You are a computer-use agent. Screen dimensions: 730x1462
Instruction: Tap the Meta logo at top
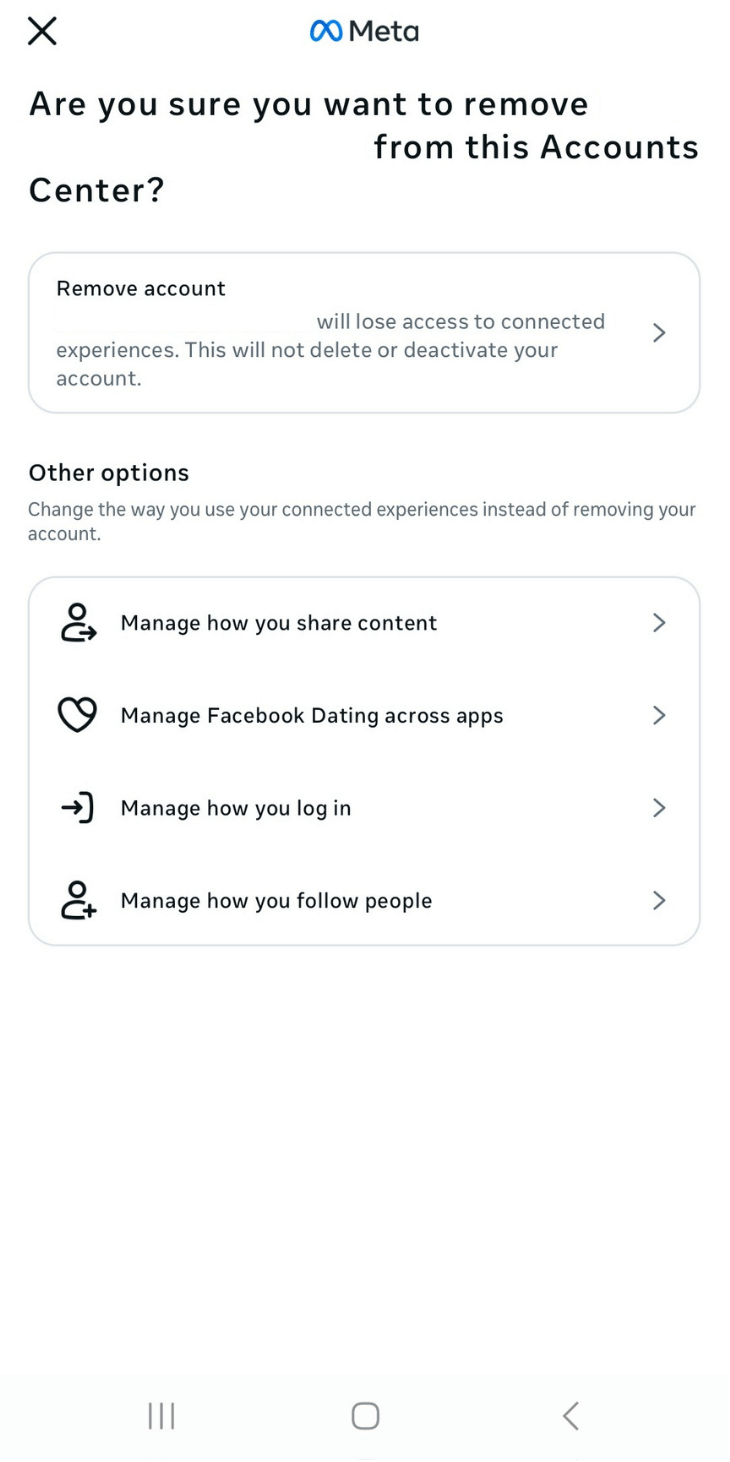[x=364, y=32]
